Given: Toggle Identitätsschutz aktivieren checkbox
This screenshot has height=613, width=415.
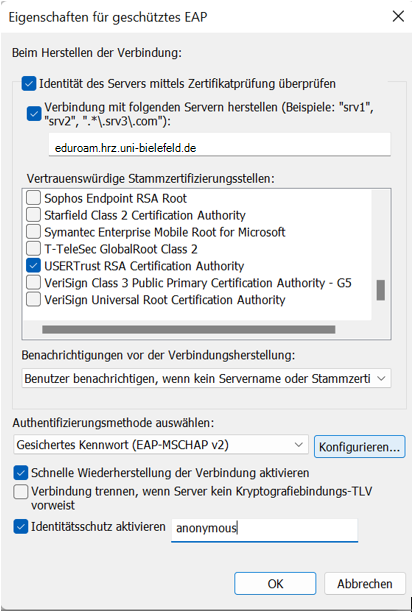Looking at the screenshot, I should (21, 527).
